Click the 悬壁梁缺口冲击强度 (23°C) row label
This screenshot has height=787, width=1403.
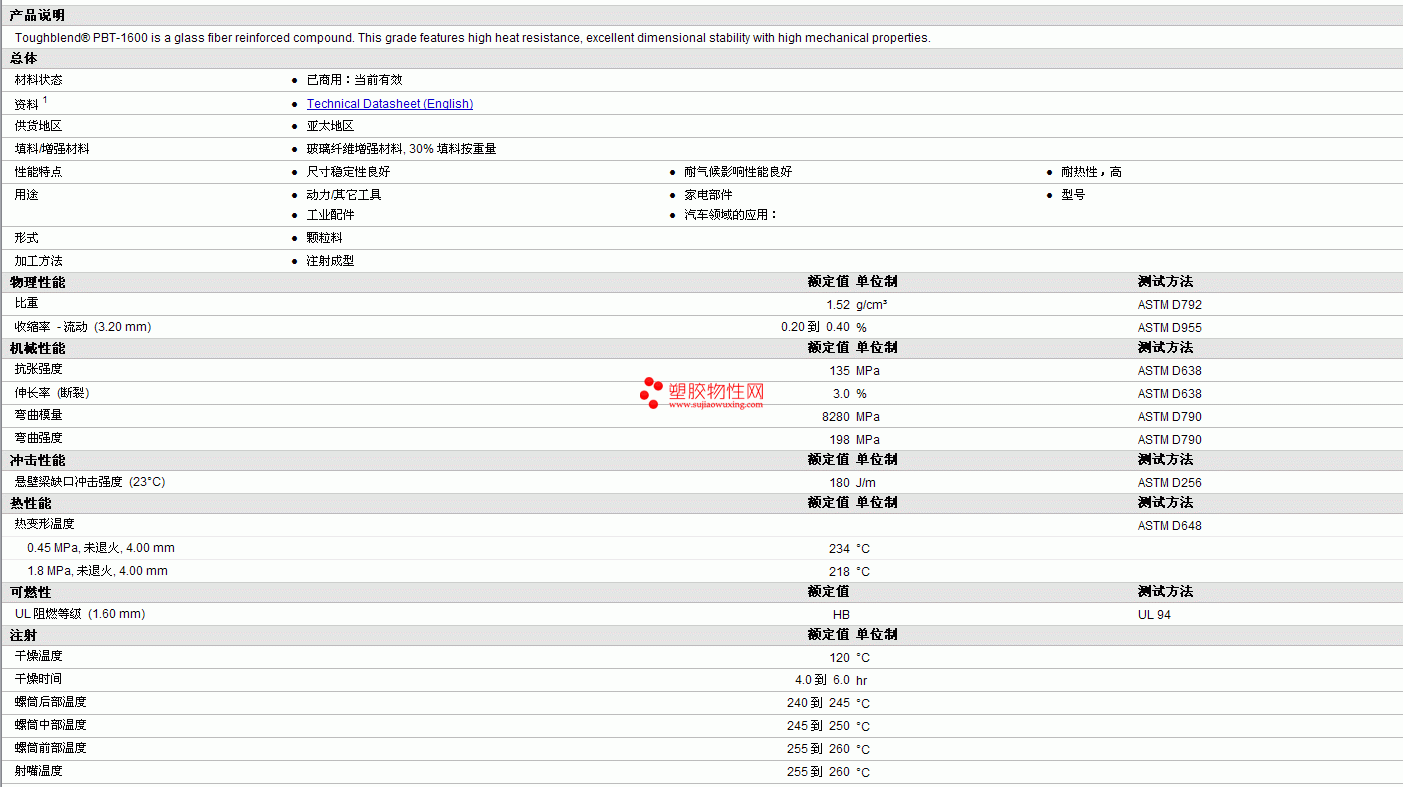[90, 482]
